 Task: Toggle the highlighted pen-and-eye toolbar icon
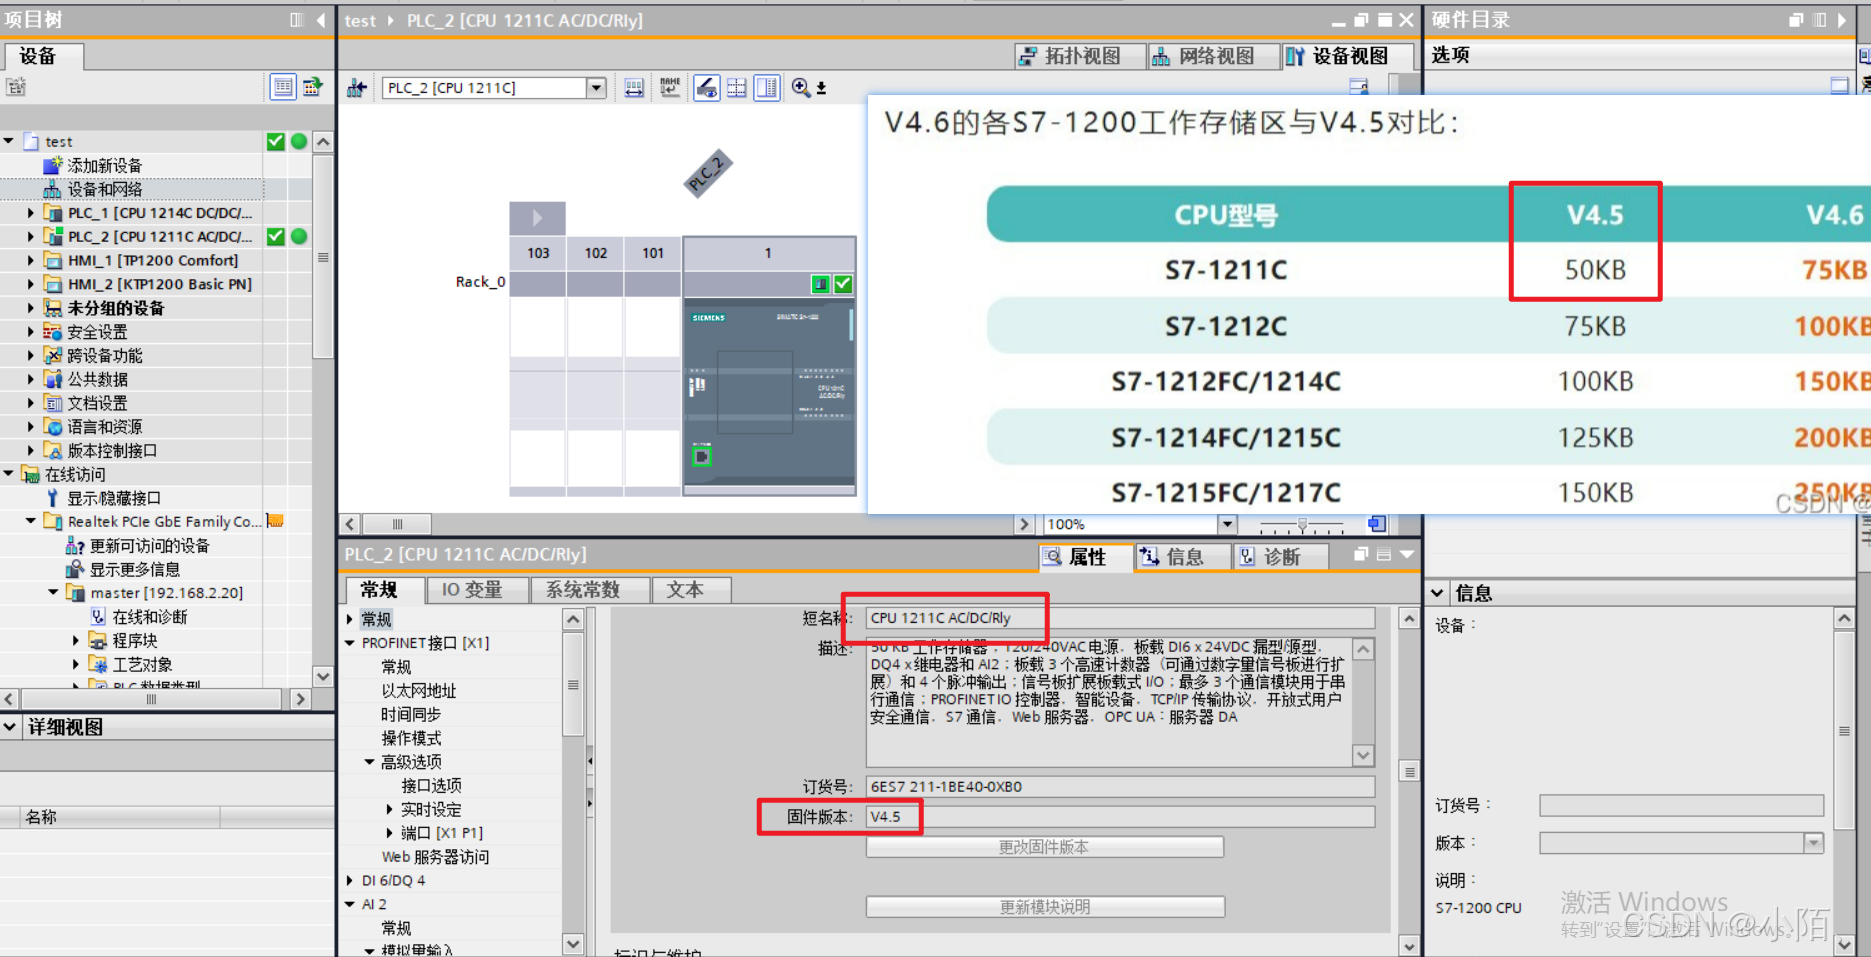[706, 88]
